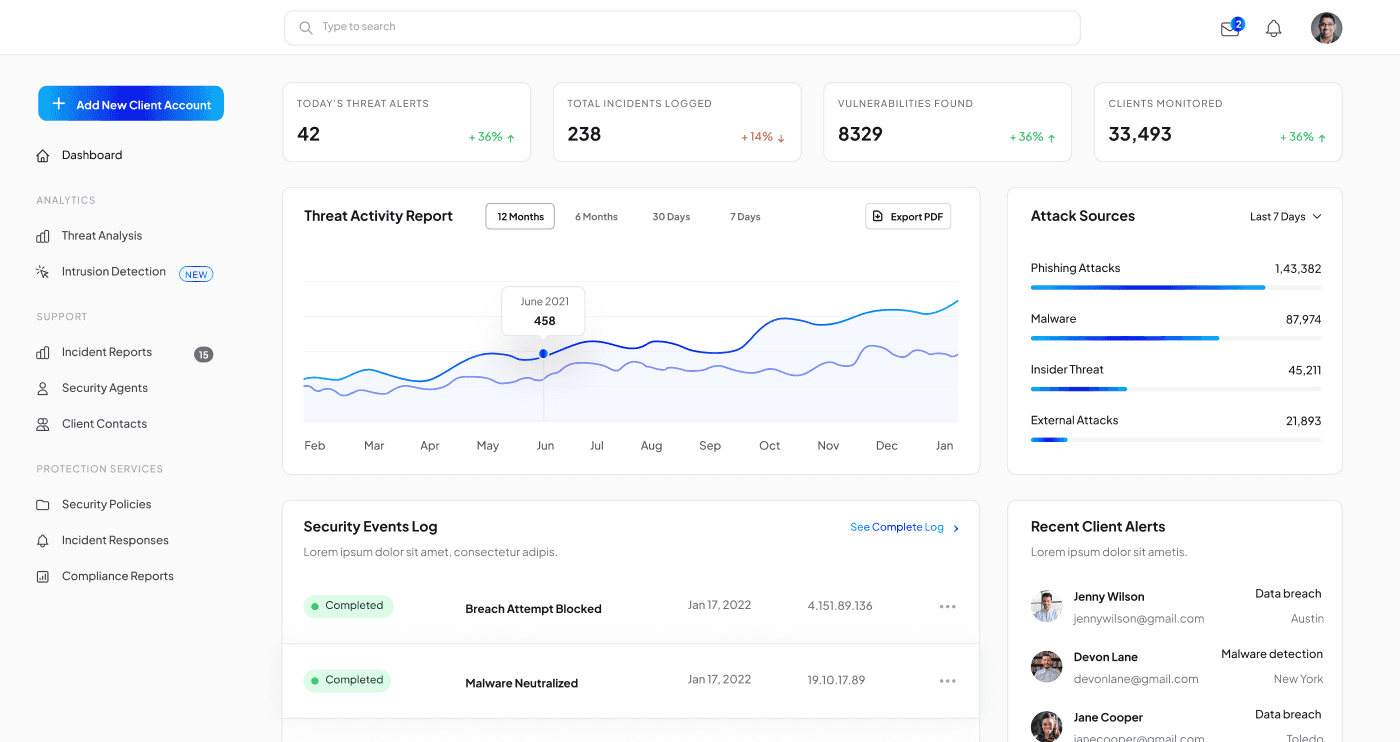1400x742 pixels.
Task: Click the Security Policies folder icon
Action: (x=41, y=504)
